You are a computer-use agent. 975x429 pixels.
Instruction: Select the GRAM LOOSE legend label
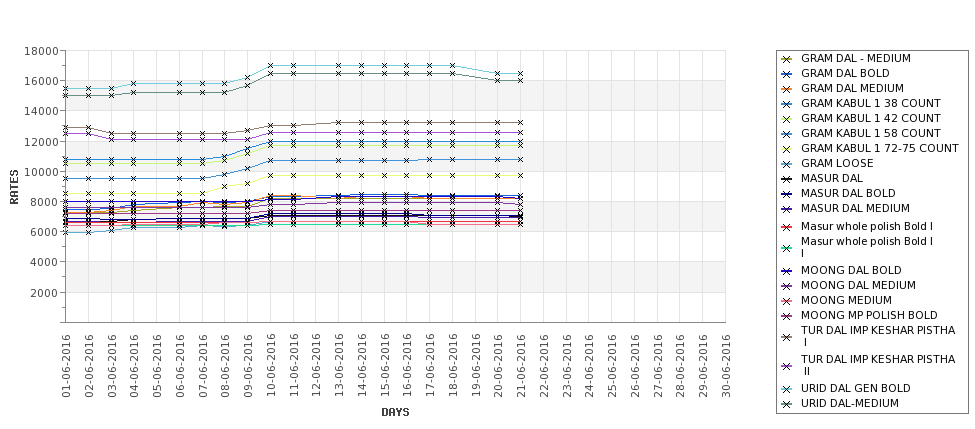(x=837, y=163)
